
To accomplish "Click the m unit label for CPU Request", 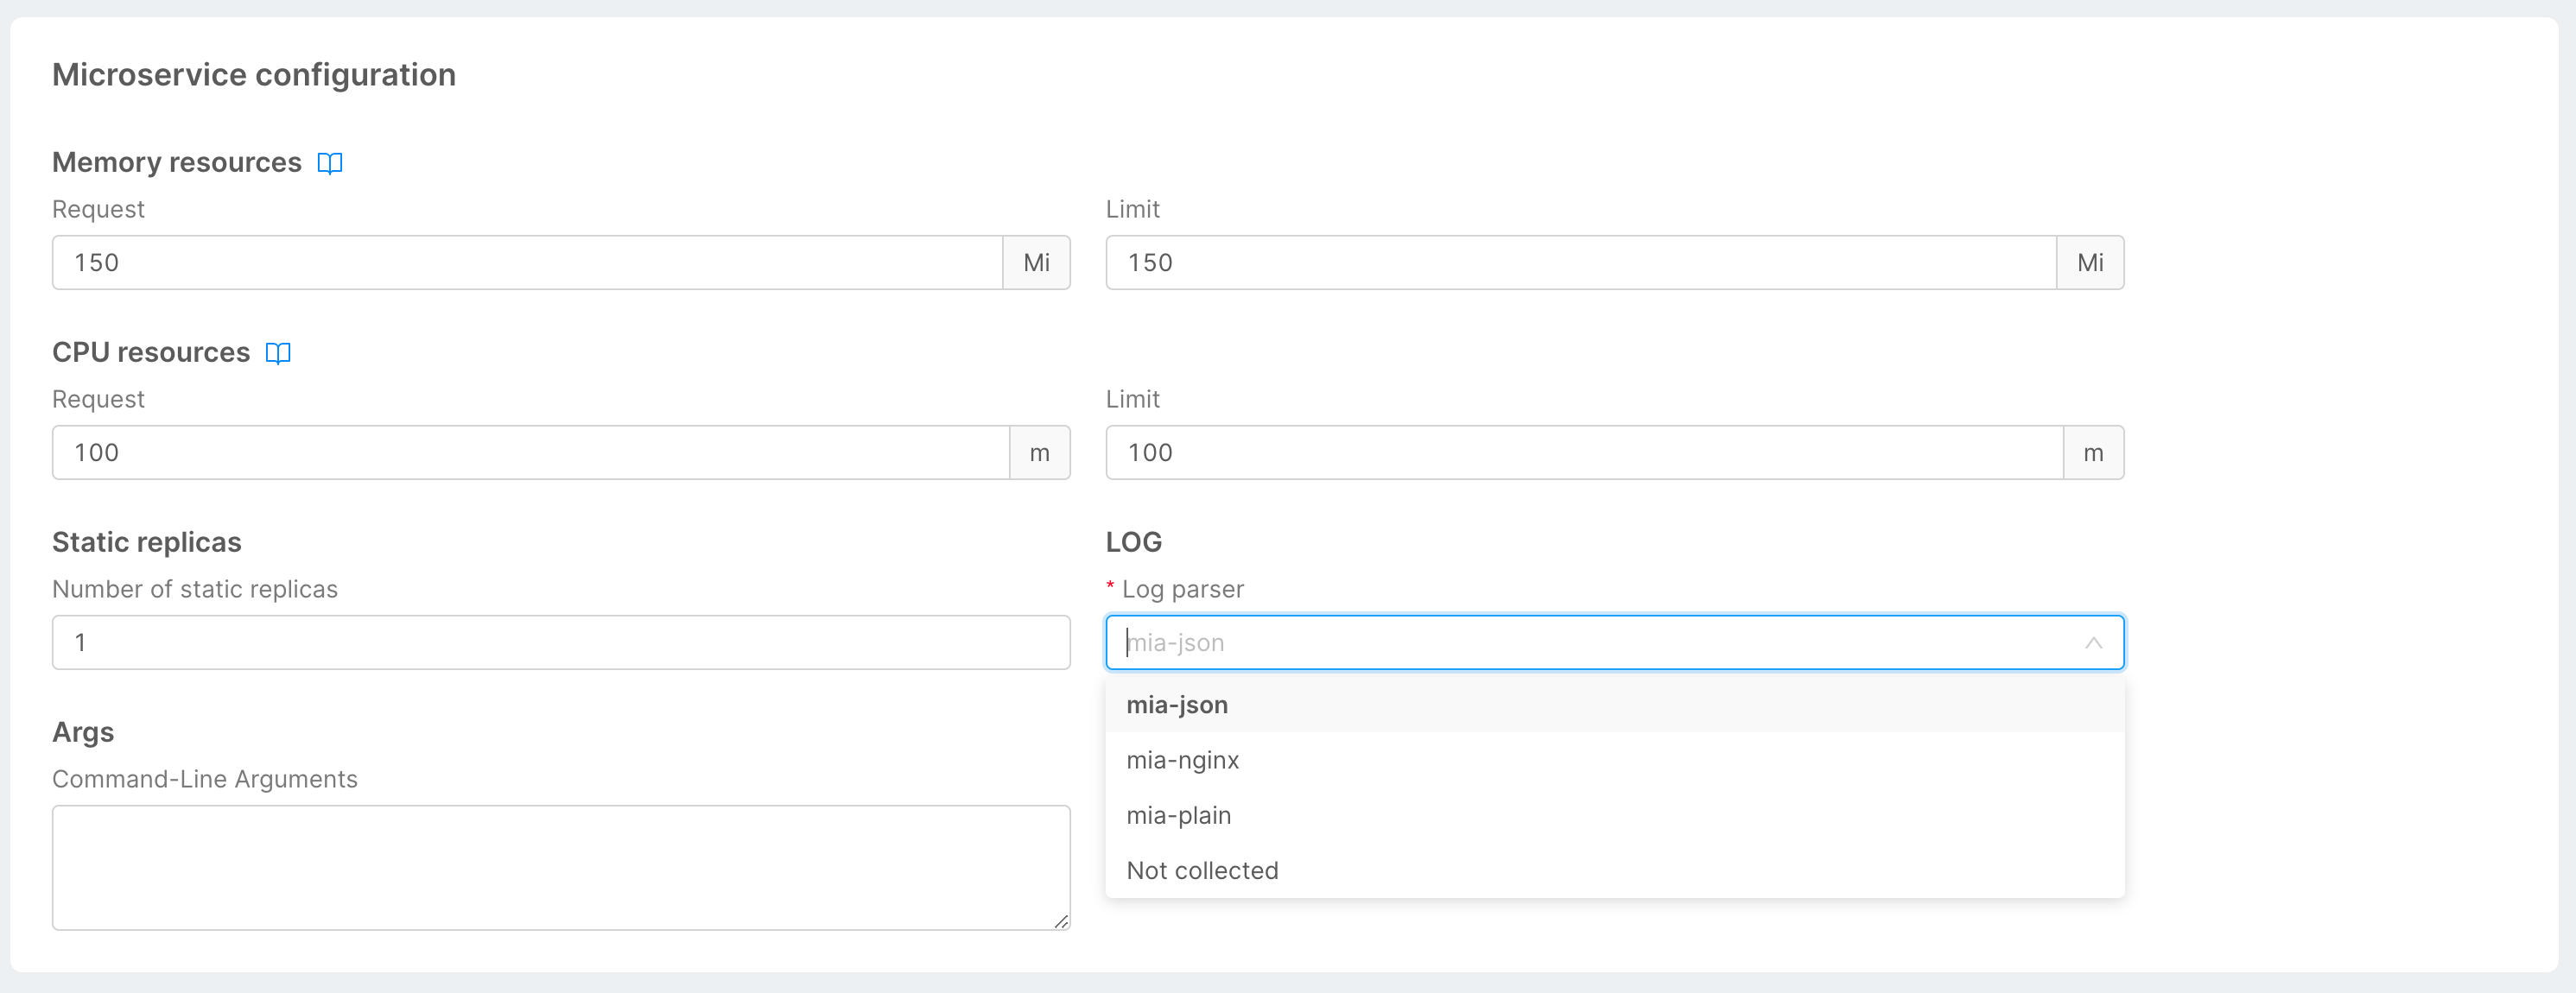I will (1041, 452).
